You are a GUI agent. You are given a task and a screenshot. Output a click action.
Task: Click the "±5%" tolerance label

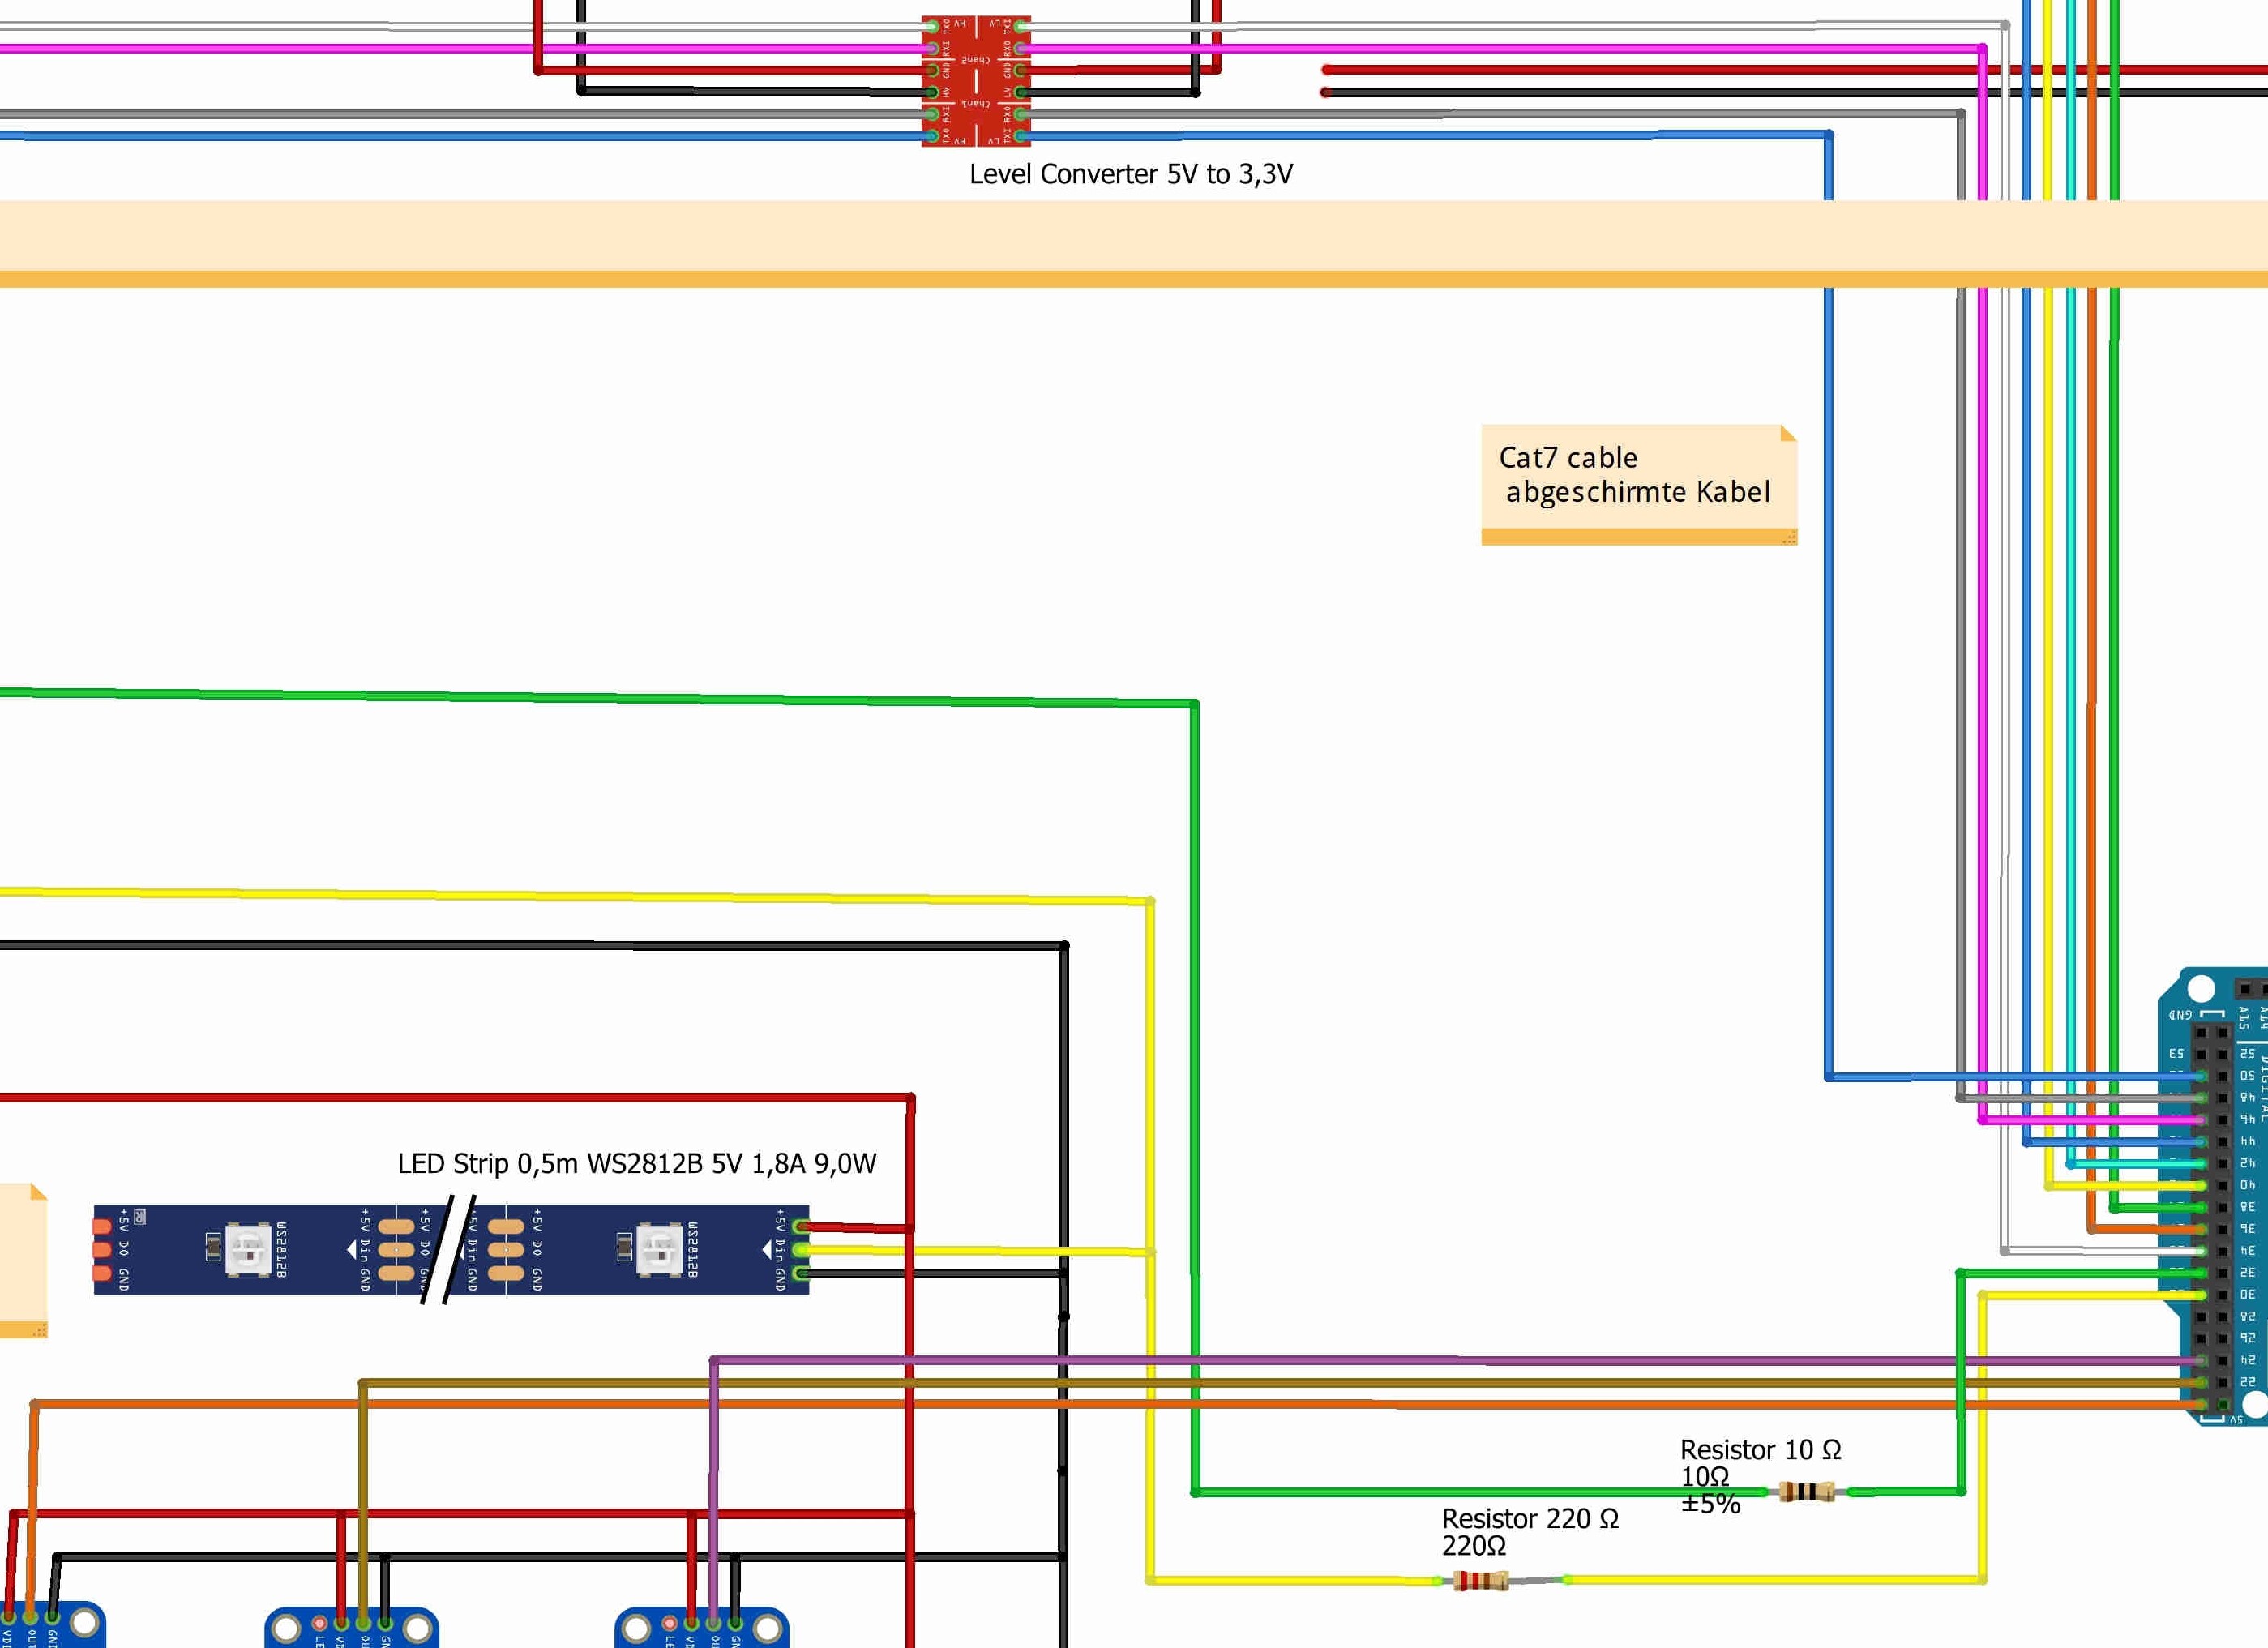click(x=1711, y=1504)
